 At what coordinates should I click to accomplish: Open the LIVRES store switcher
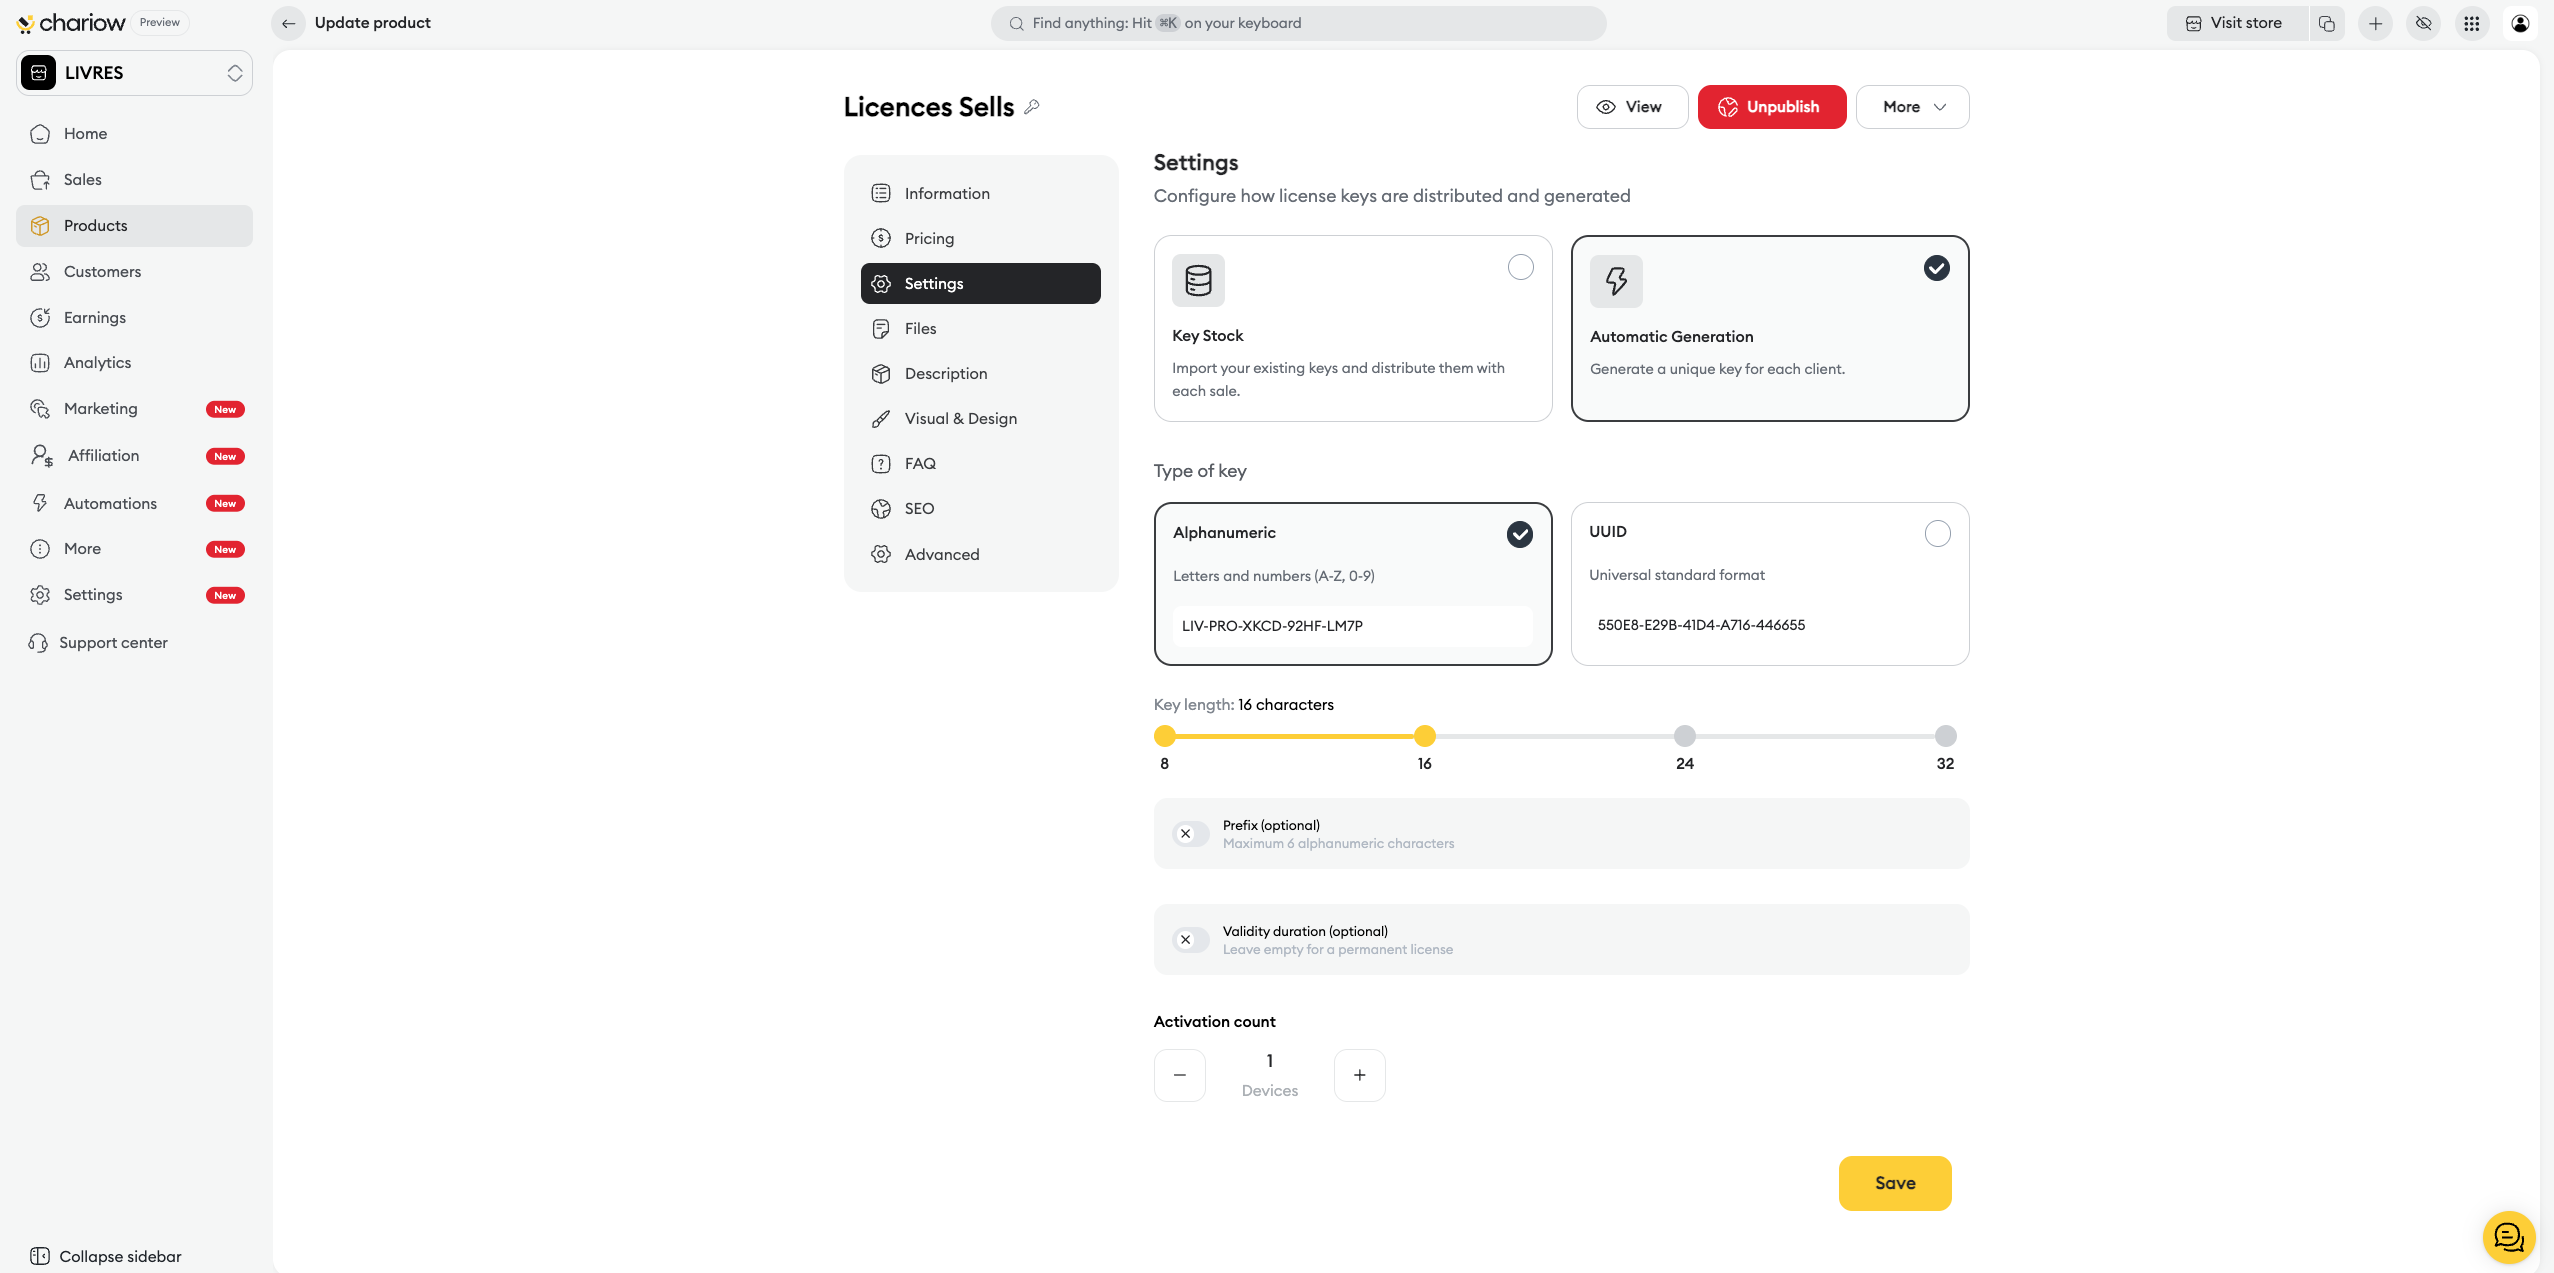(134, 73)
